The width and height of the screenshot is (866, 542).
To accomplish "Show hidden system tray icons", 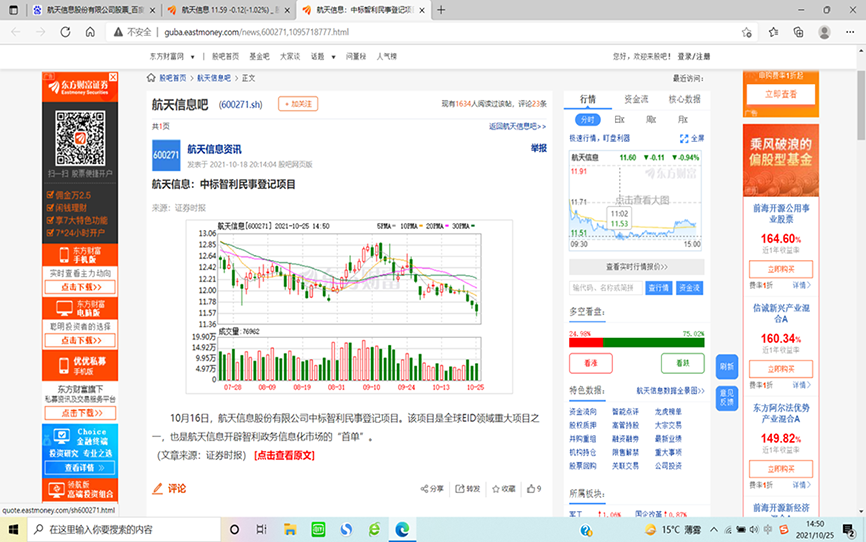I will click(714, 530).
